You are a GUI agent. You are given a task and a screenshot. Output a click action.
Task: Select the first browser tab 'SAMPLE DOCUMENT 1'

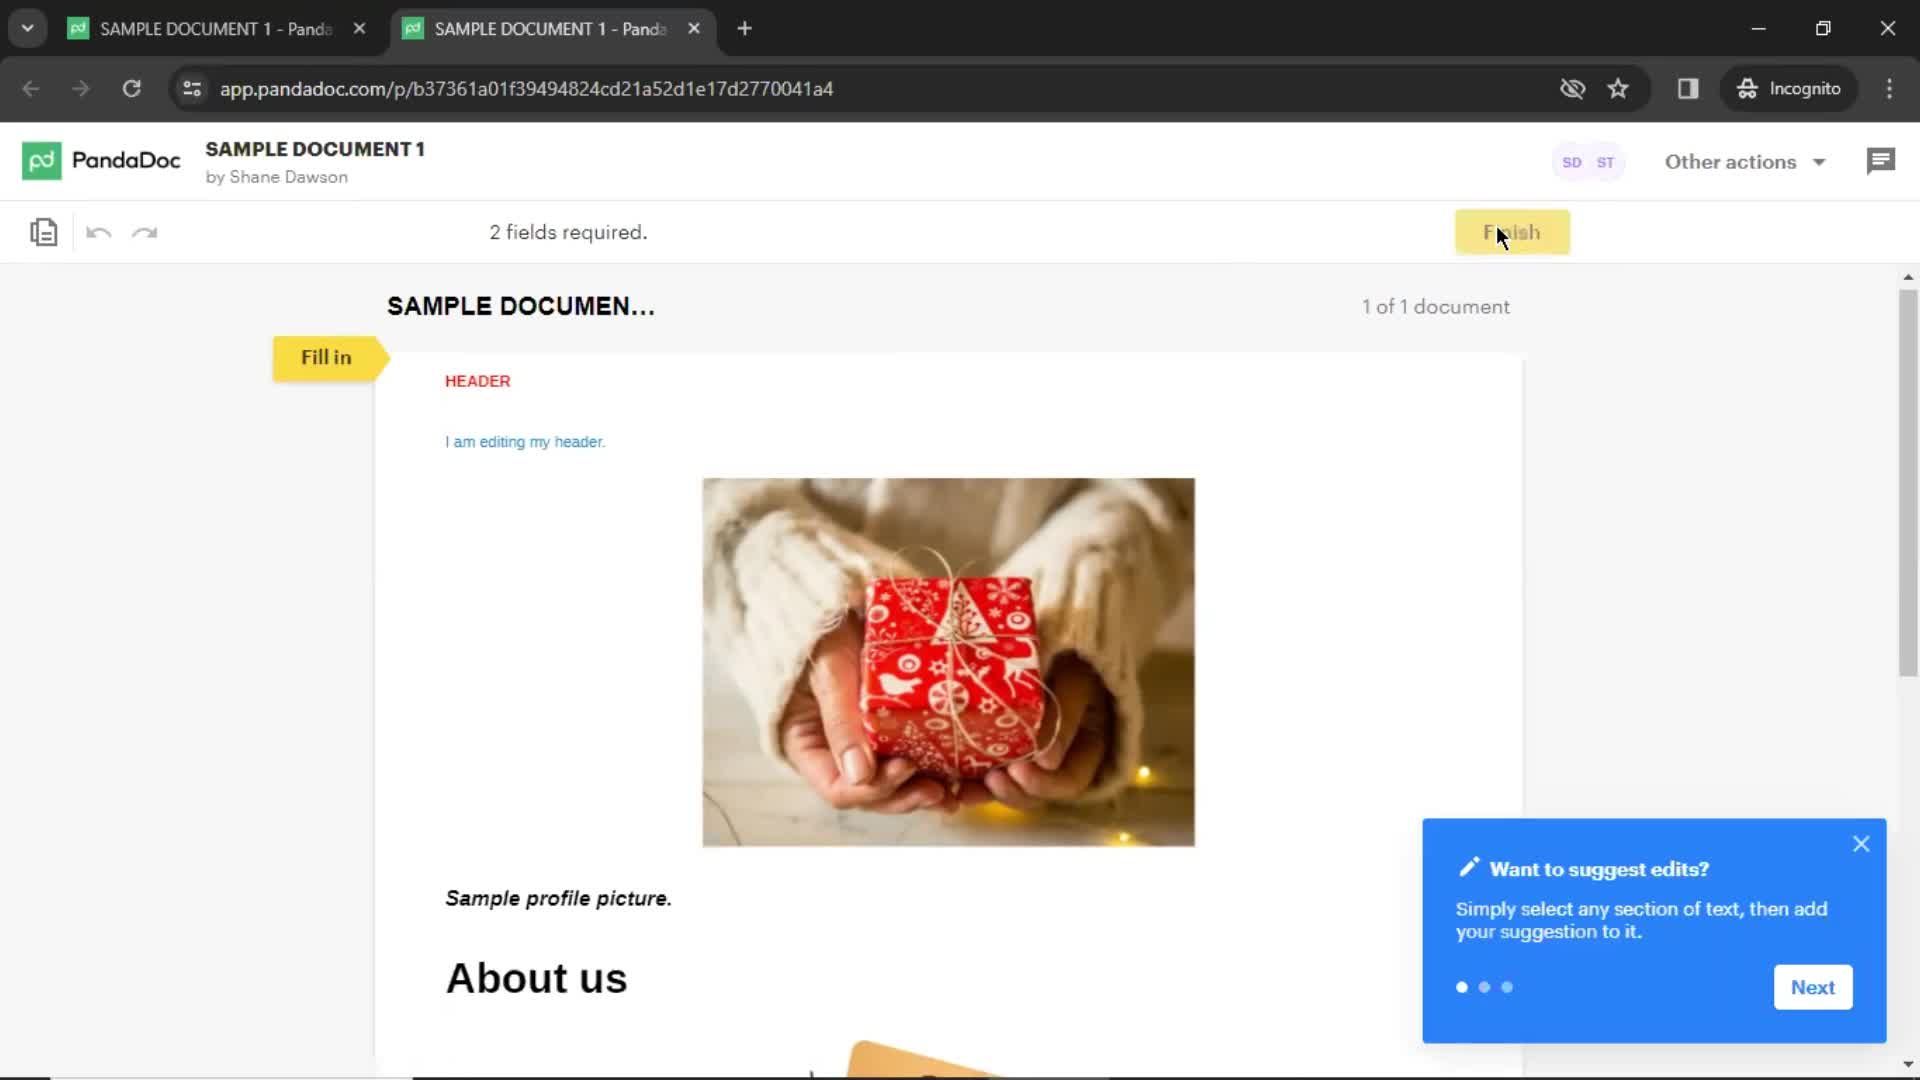coord(215,28)
